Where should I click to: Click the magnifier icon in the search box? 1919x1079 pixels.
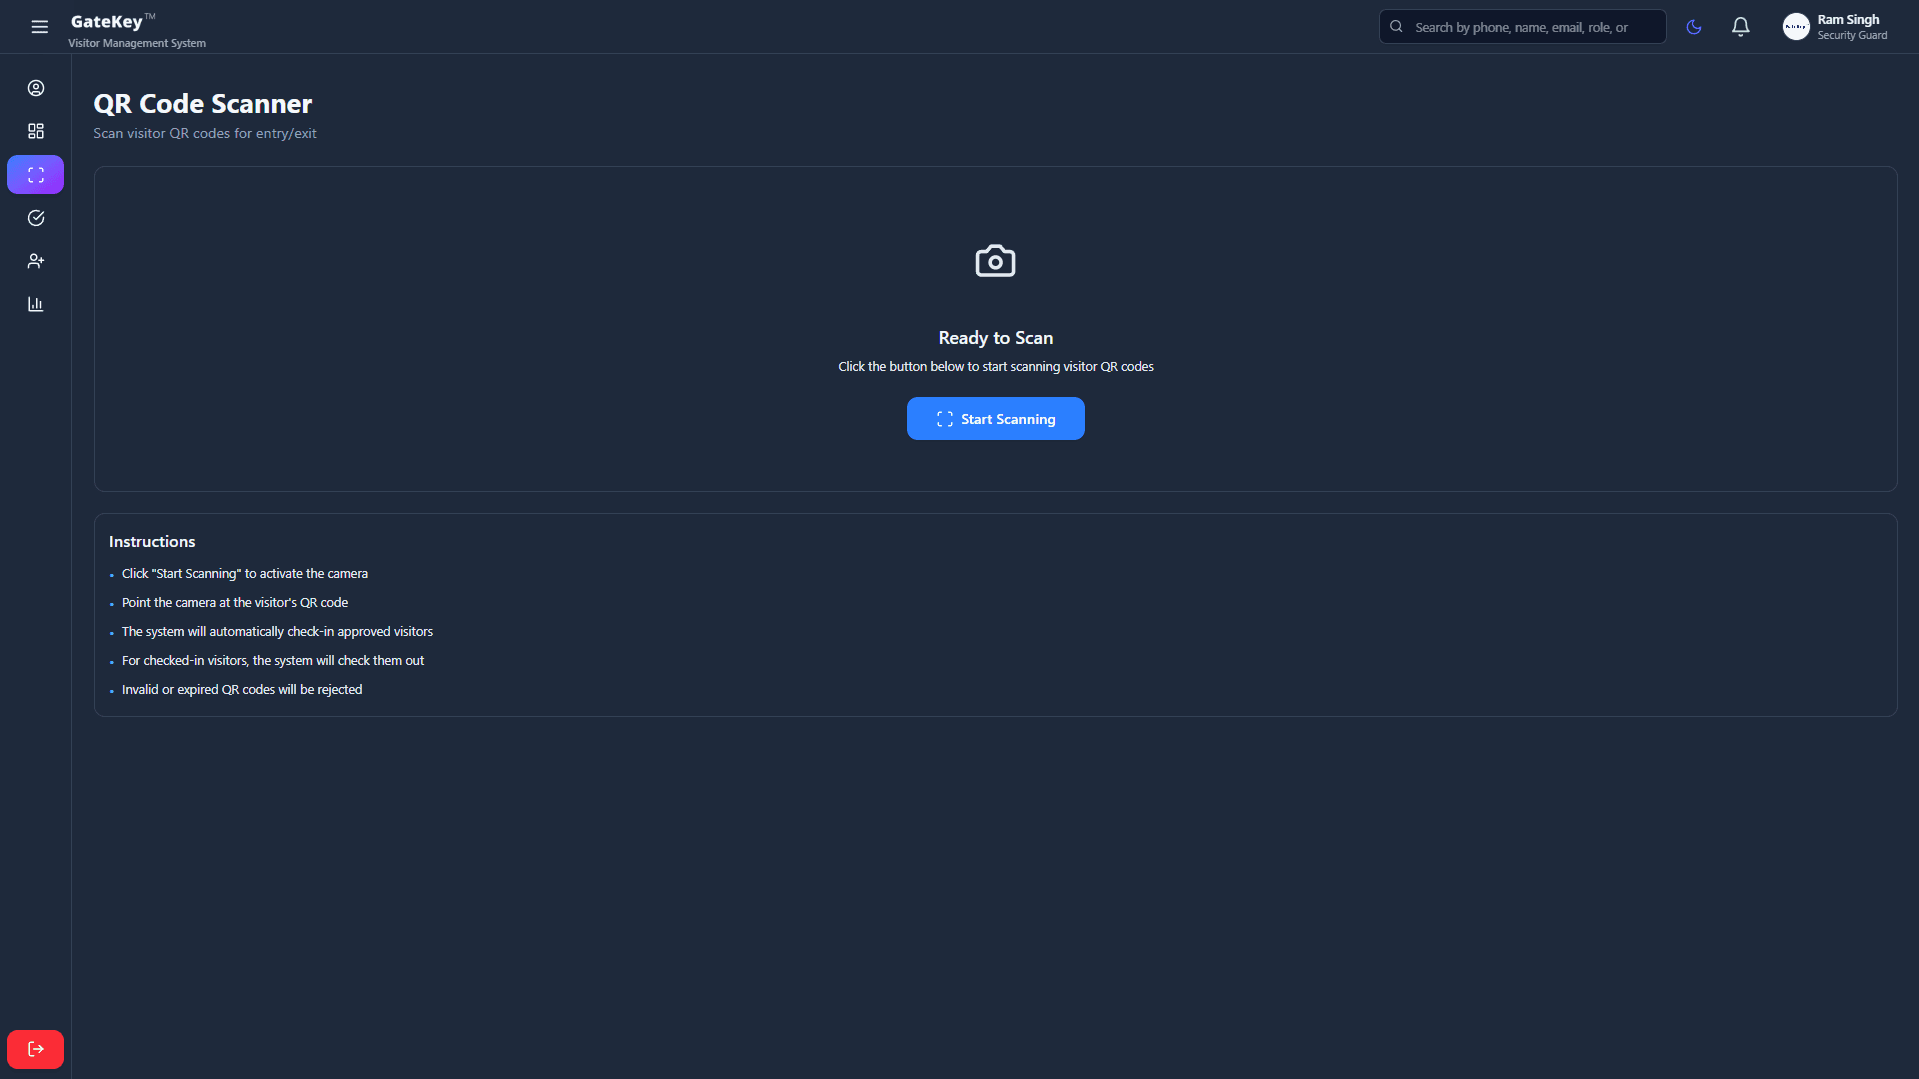[x=1396, y=27]
